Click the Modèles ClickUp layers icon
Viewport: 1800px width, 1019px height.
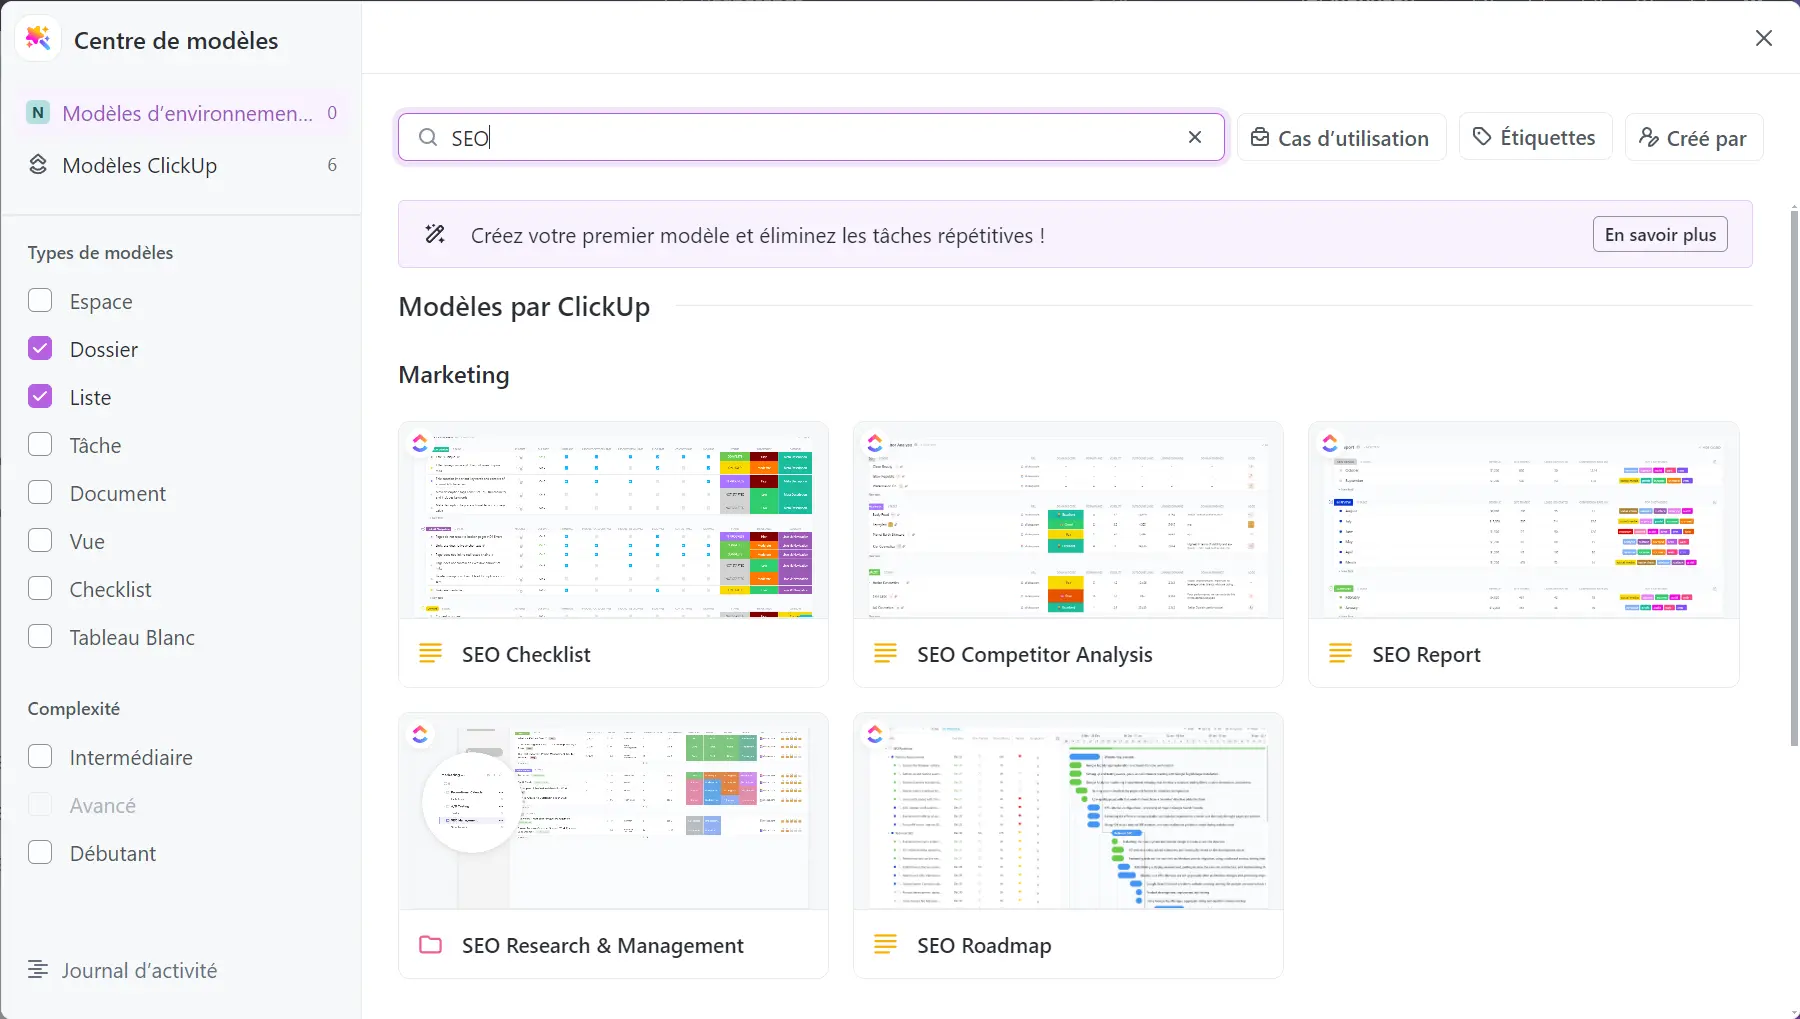[38, 165]
